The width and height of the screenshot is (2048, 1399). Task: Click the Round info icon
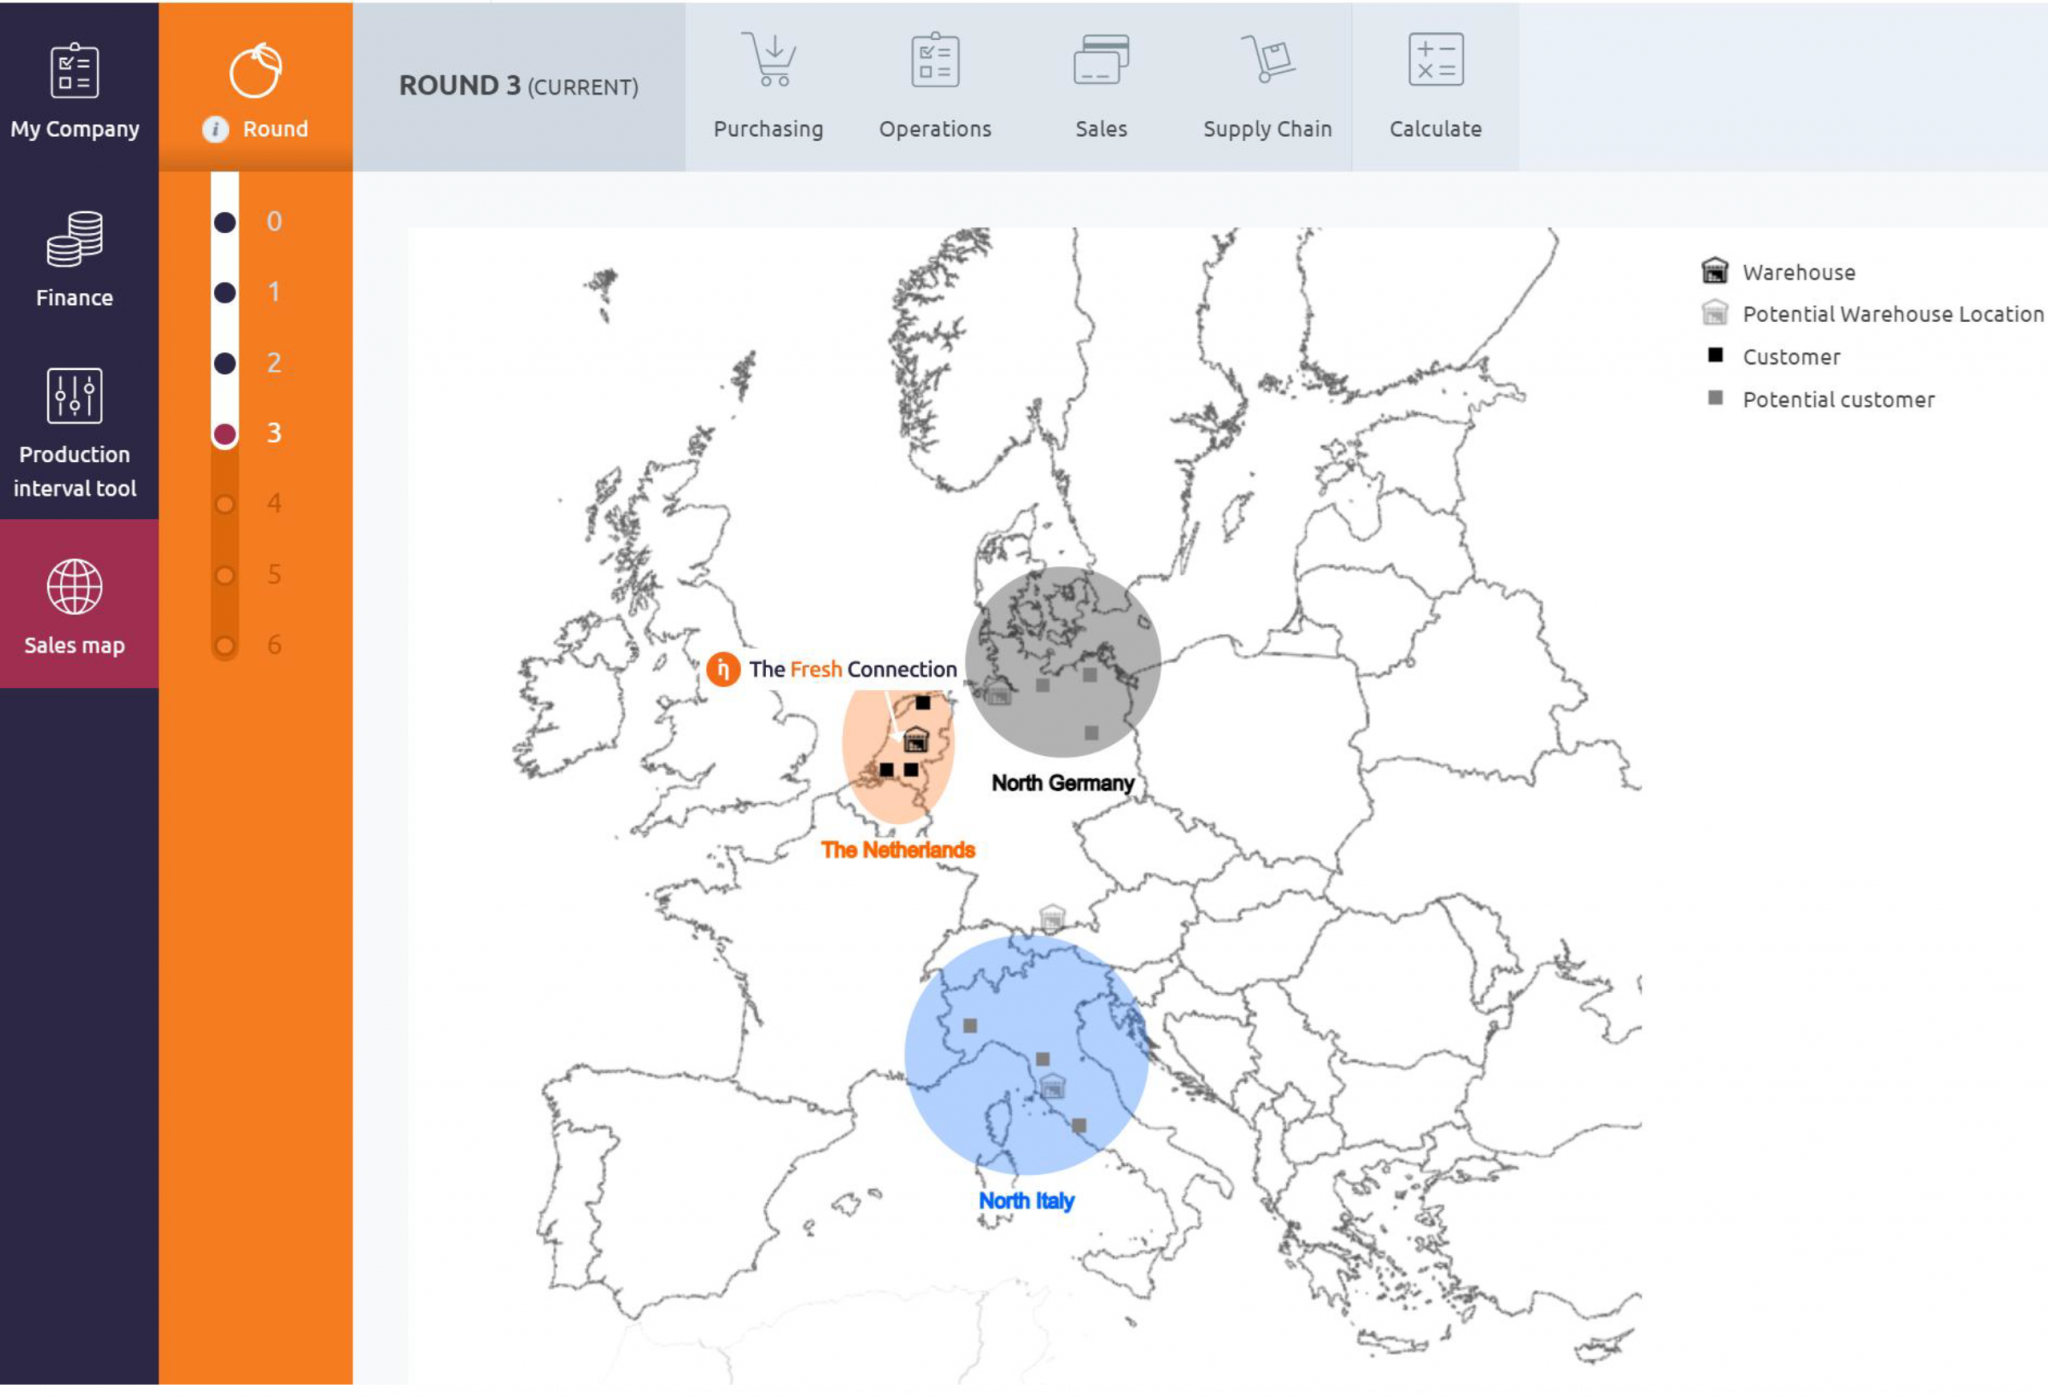click(215, 129)
